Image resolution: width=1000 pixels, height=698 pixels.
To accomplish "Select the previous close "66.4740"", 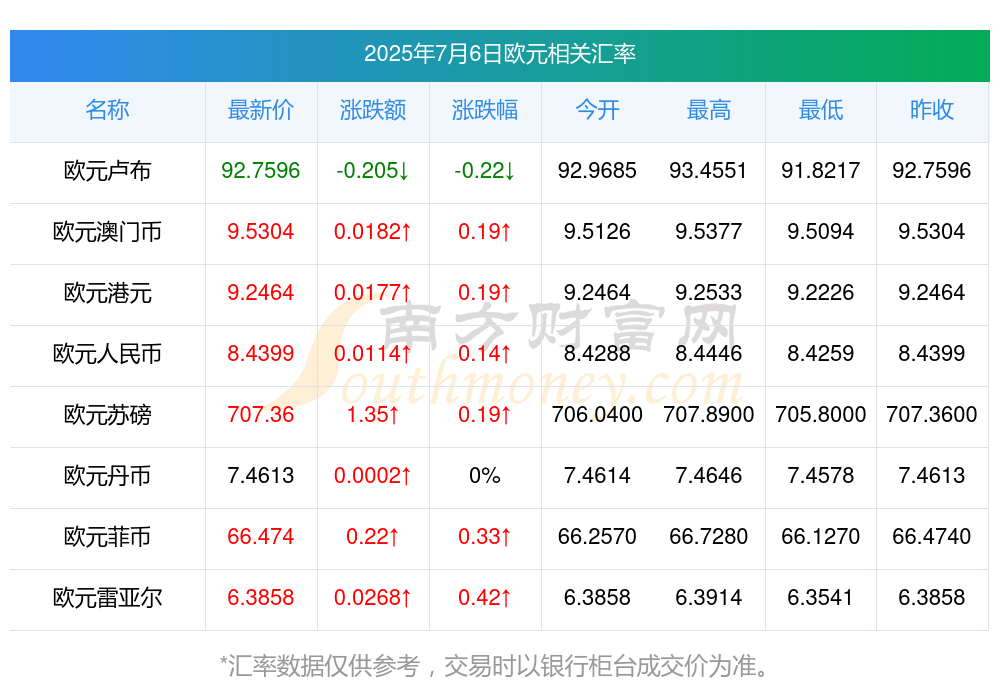I will pos(932,537).
